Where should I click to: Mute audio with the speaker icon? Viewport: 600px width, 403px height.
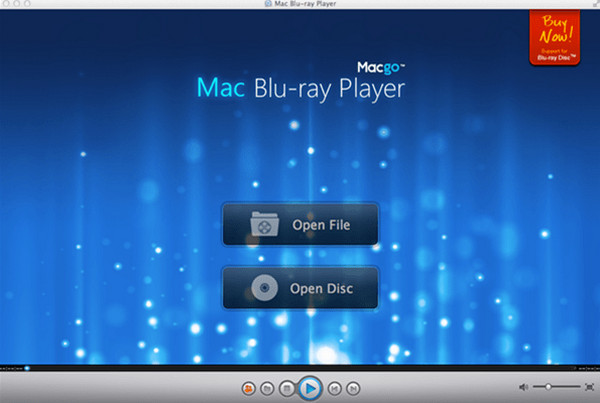pyautogui.click(x=523, y=387)
